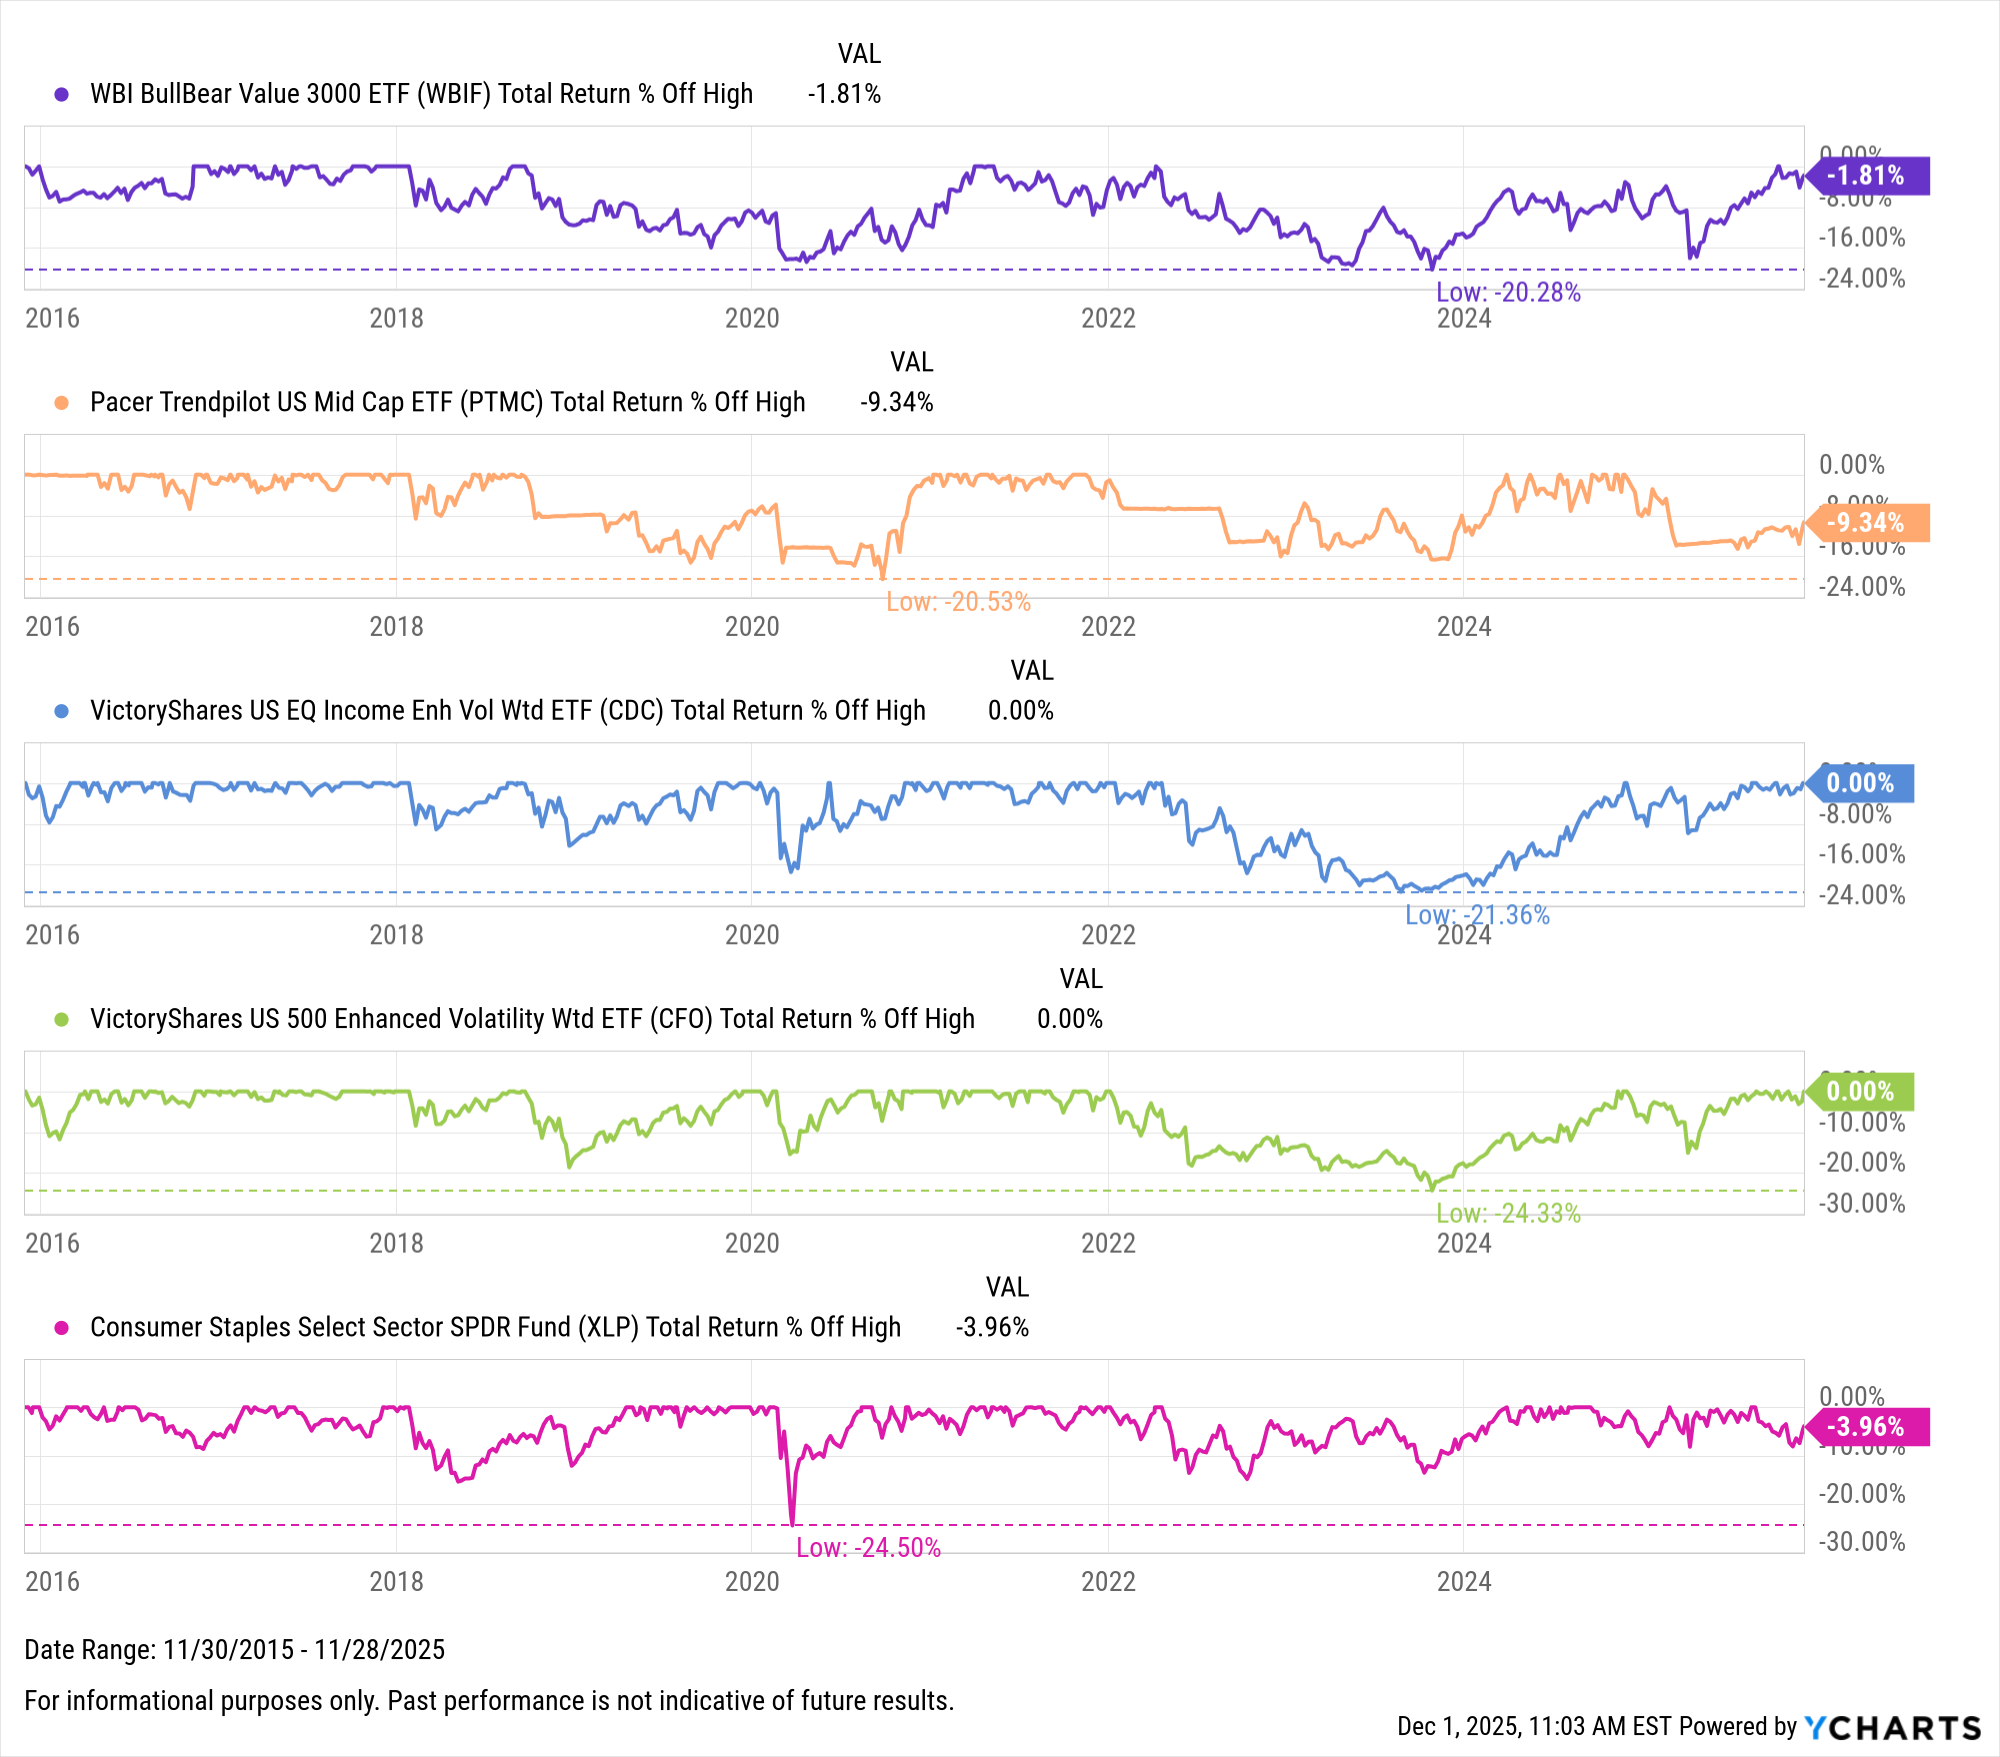Click the orange PTMC legend dot
The height and width of the screenshot is (1757, 2000).
[62, 403]
